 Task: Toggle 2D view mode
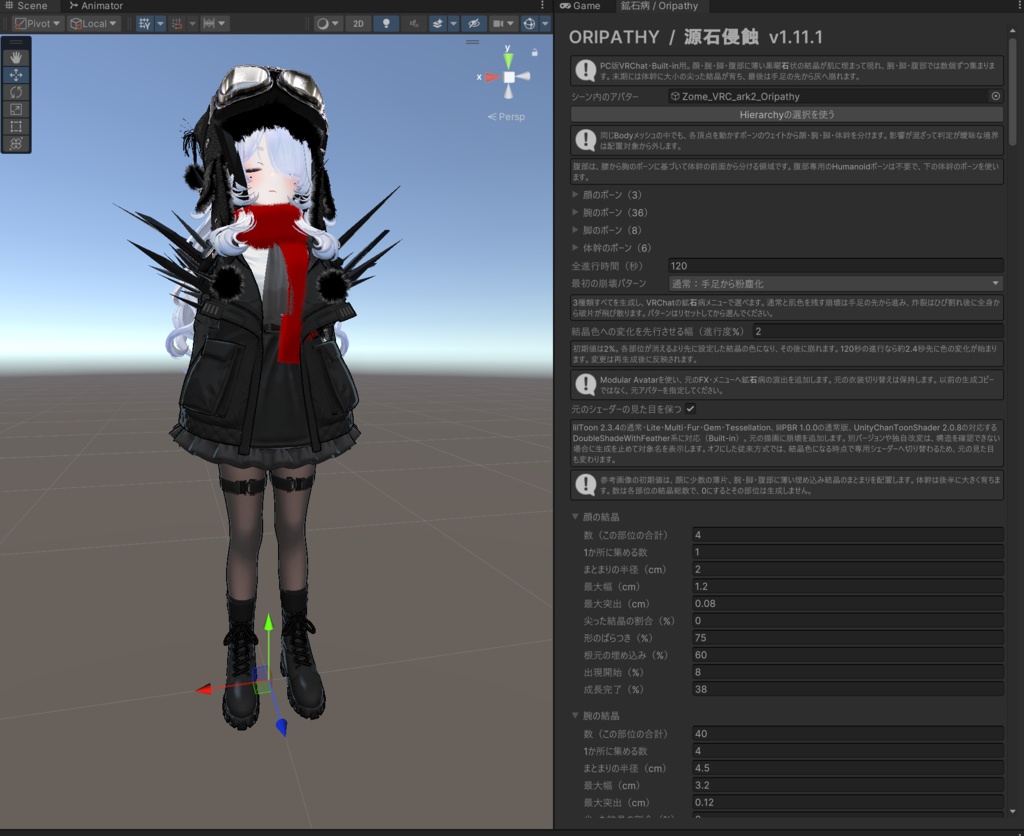coord(359,24)
